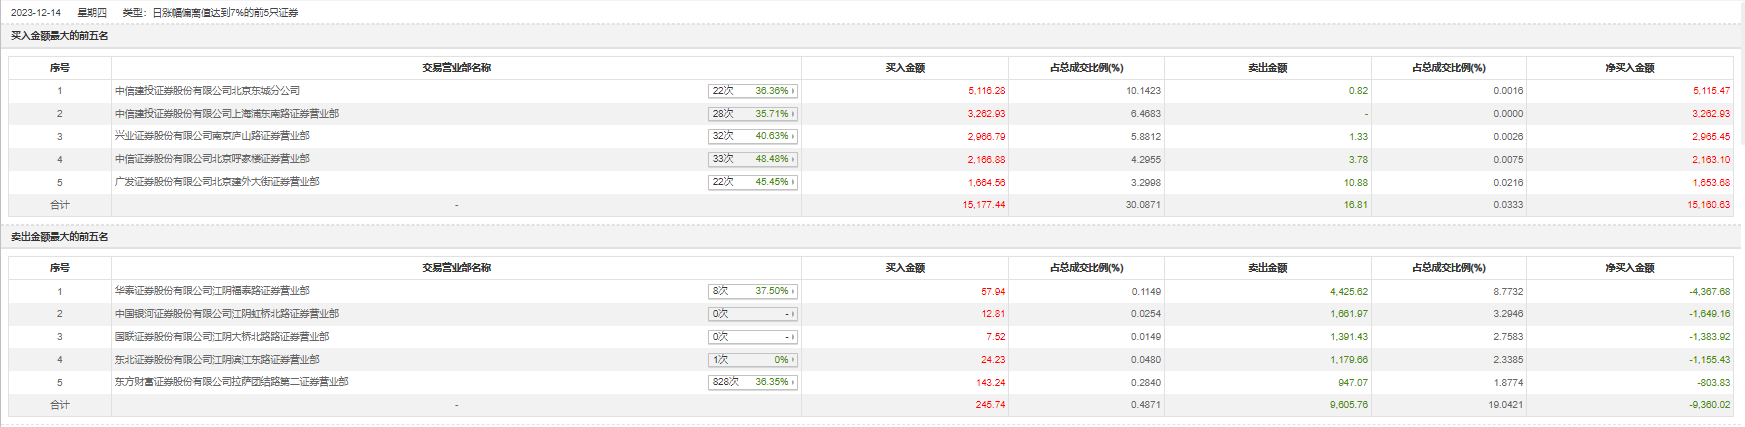Click 华泰证券江阴福泰路证券营业部 link
Screen dimensions: 1745x427
coord(212,291)
